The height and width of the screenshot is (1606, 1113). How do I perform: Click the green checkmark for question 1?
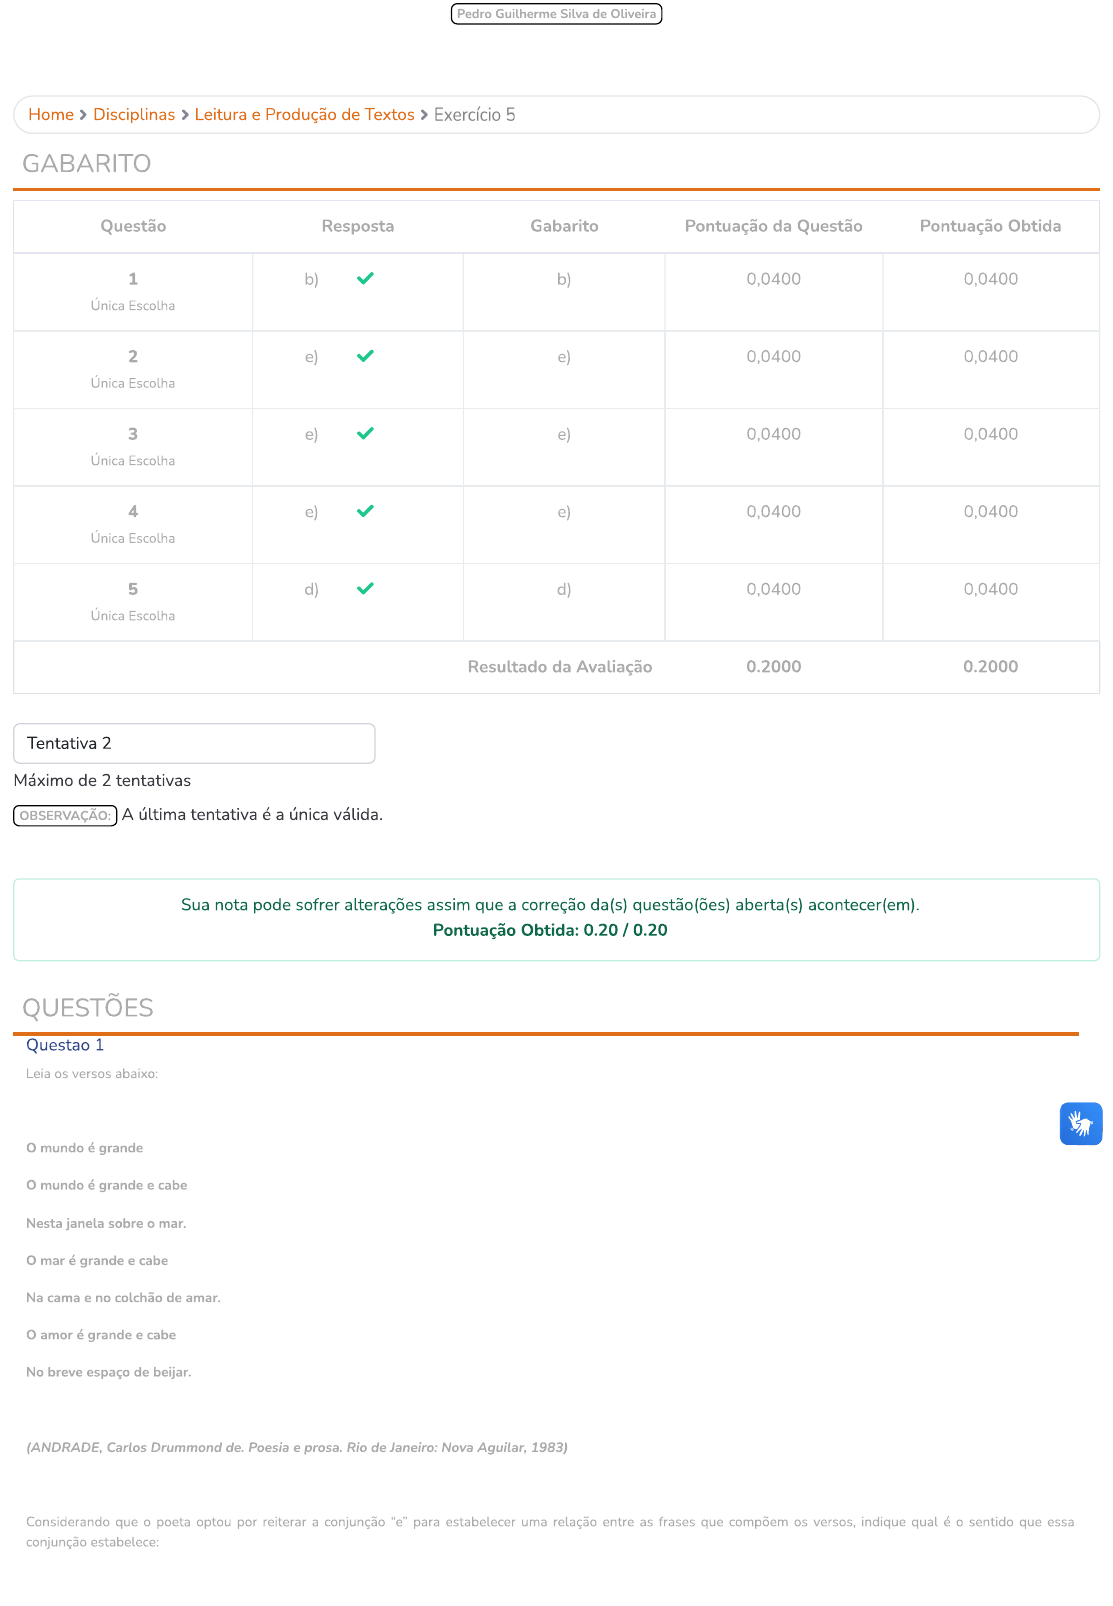click(x=365, y=279)
